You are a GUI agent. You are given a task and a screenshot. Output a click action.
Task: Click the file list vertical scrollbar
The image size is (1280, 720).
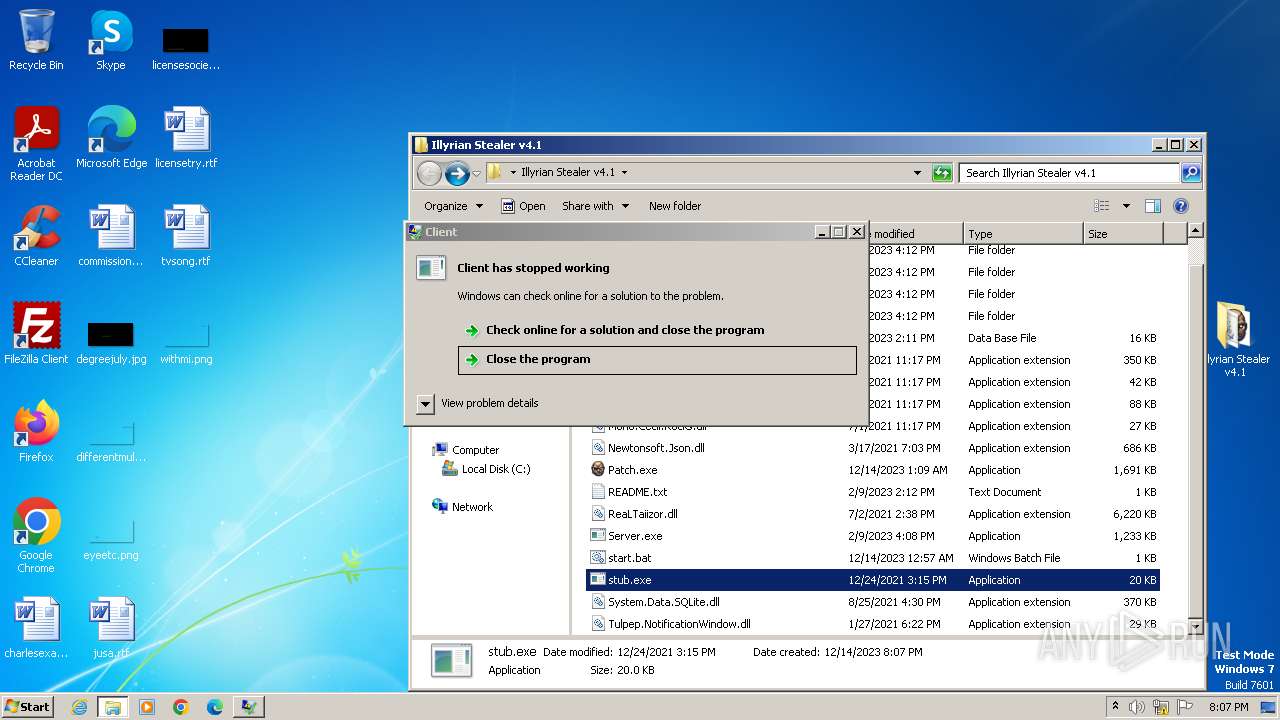(1195, 428)
